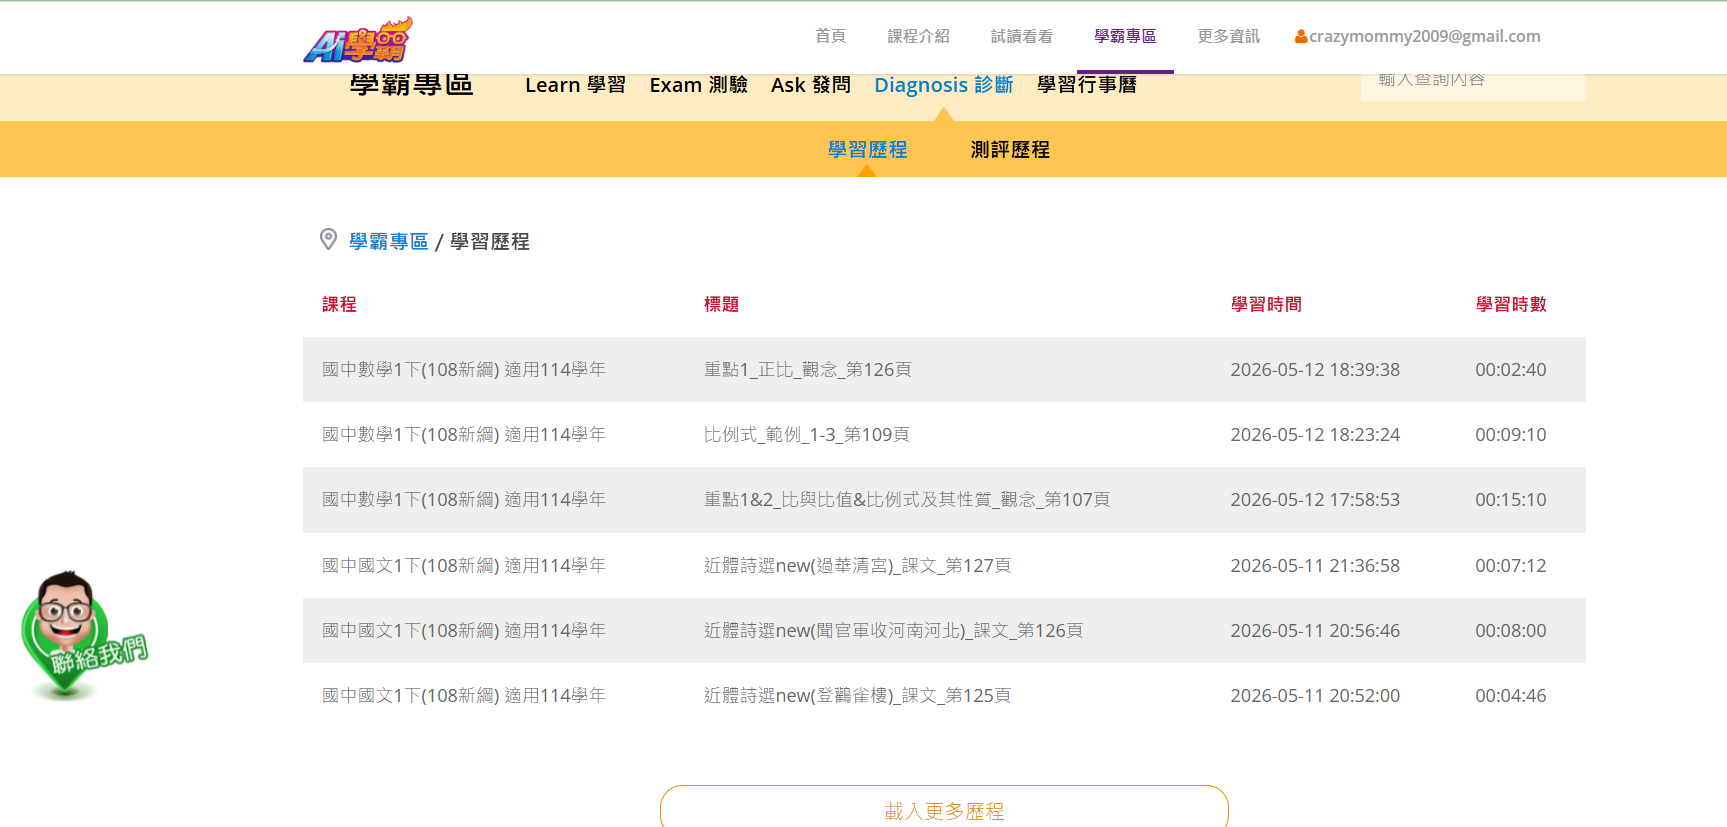Image resolution: width=1727 pixels, height=827 pixels.
Task: Click 國中國文1下 course cell in 21:36:58 row
Action: coord(464,565)
